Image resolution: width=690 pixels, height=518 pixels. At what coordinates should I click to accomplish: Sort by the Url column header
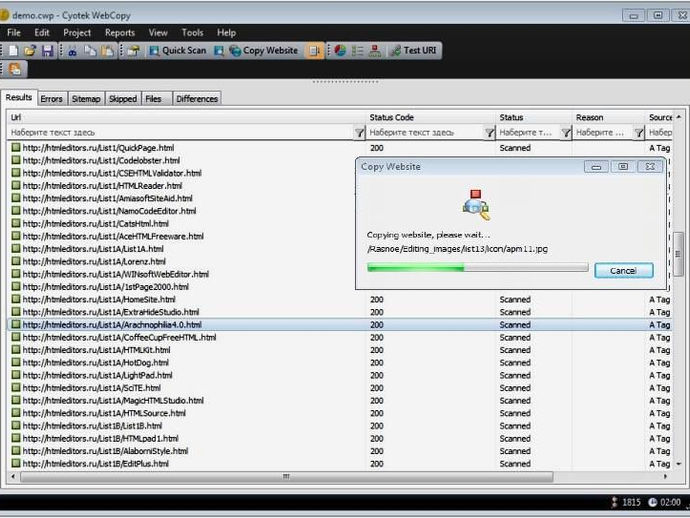(x=187, y=118)
